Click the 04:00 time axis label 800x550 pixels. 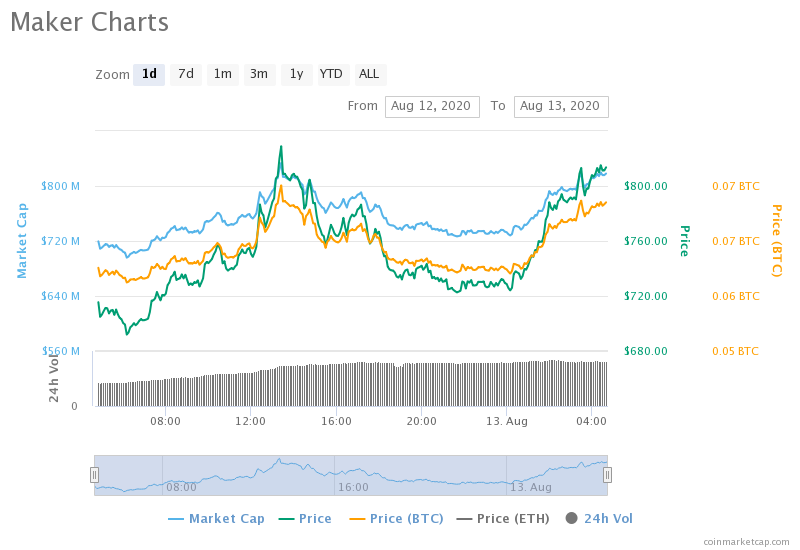[x=591, y=421]
